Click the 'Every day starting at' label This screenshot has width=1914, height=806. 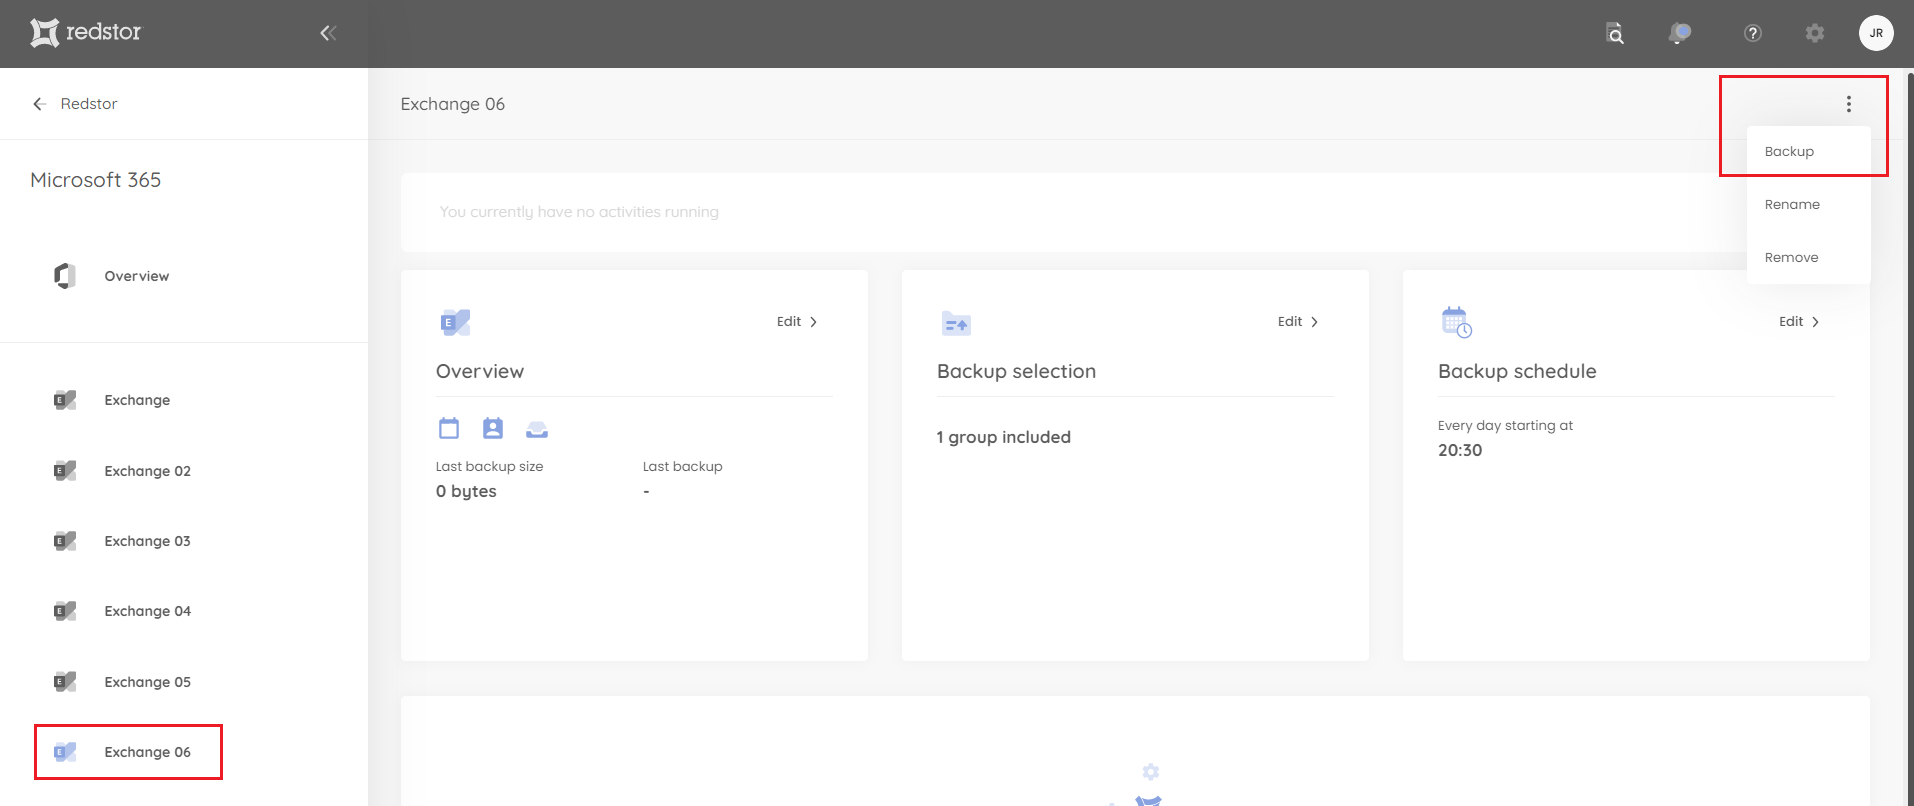[x=1505, y=425]
